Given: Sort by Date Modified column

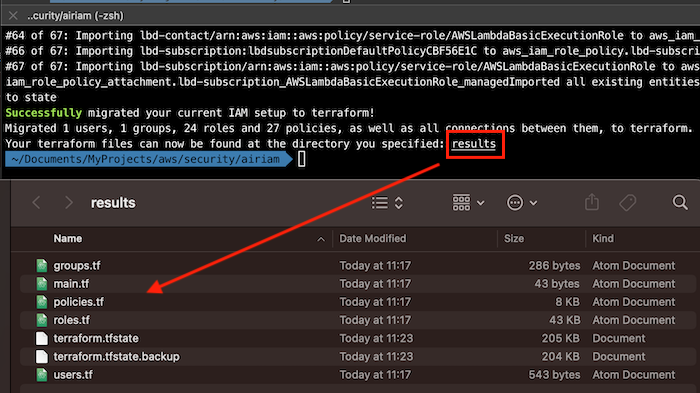Looking at the screenshot, I should (373, 238).
